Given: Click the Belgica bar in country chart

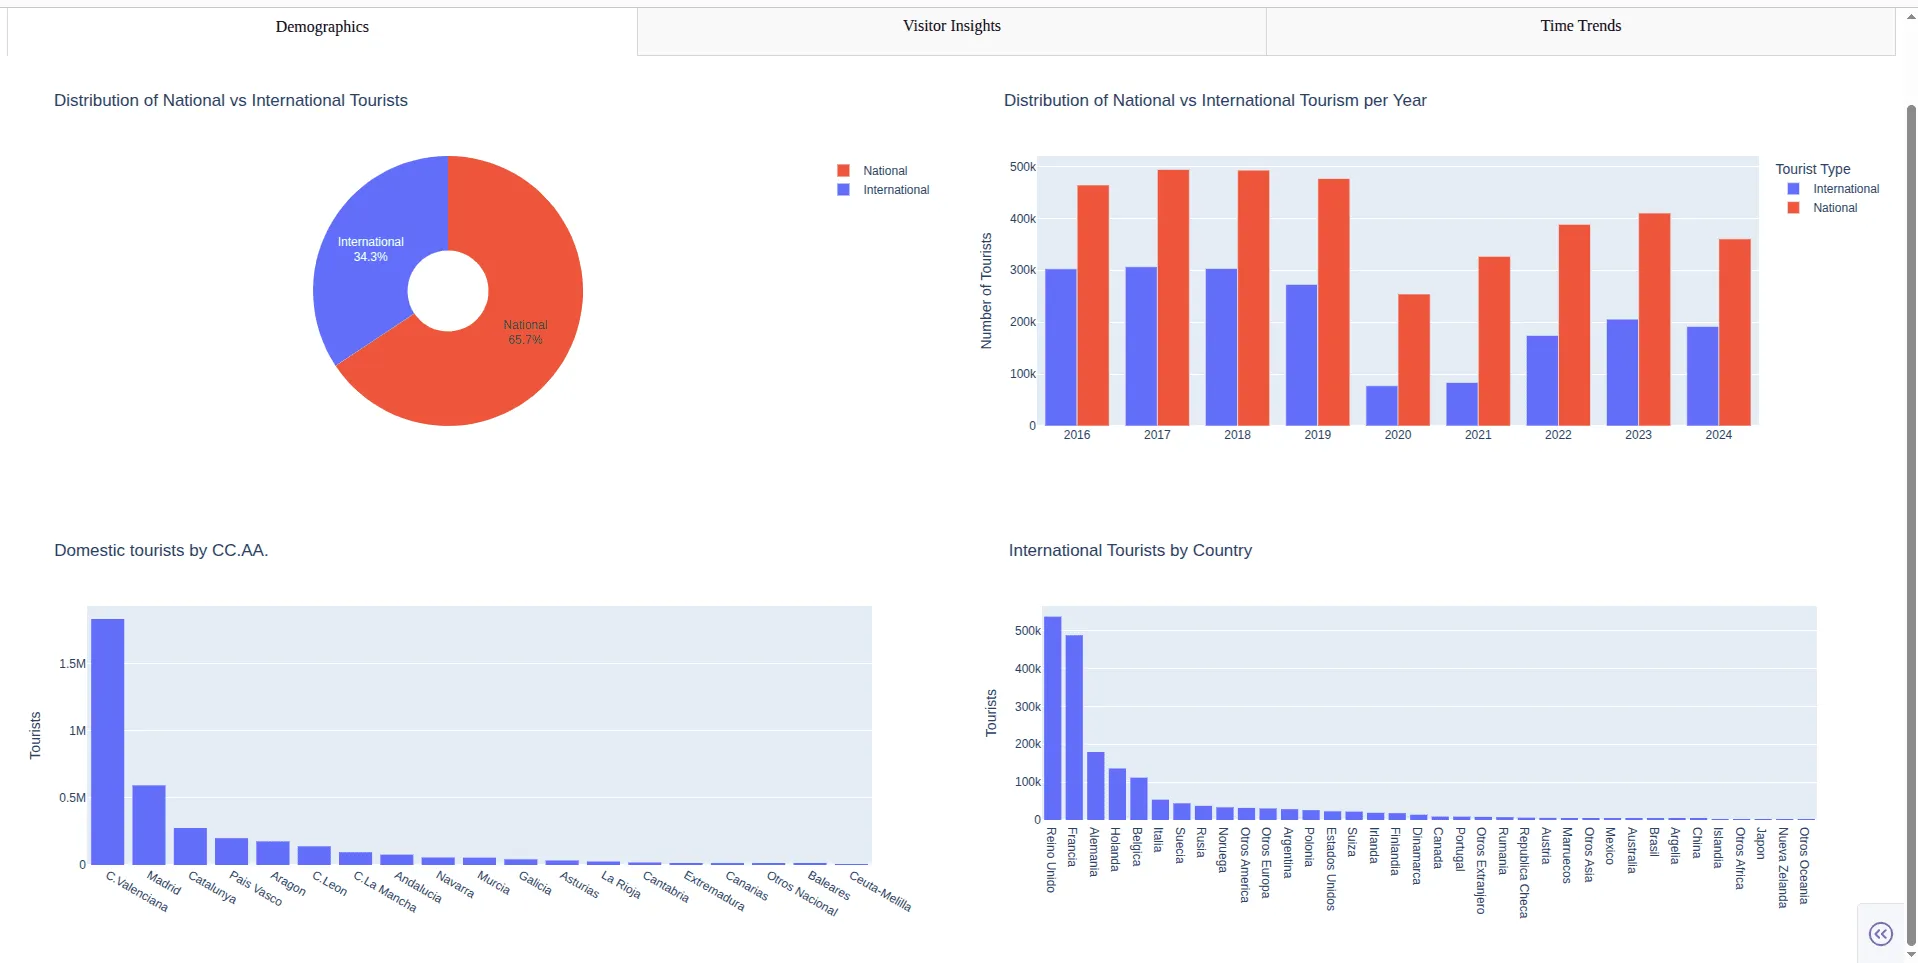Looking at the screenshot, I should coord(1138,799).
